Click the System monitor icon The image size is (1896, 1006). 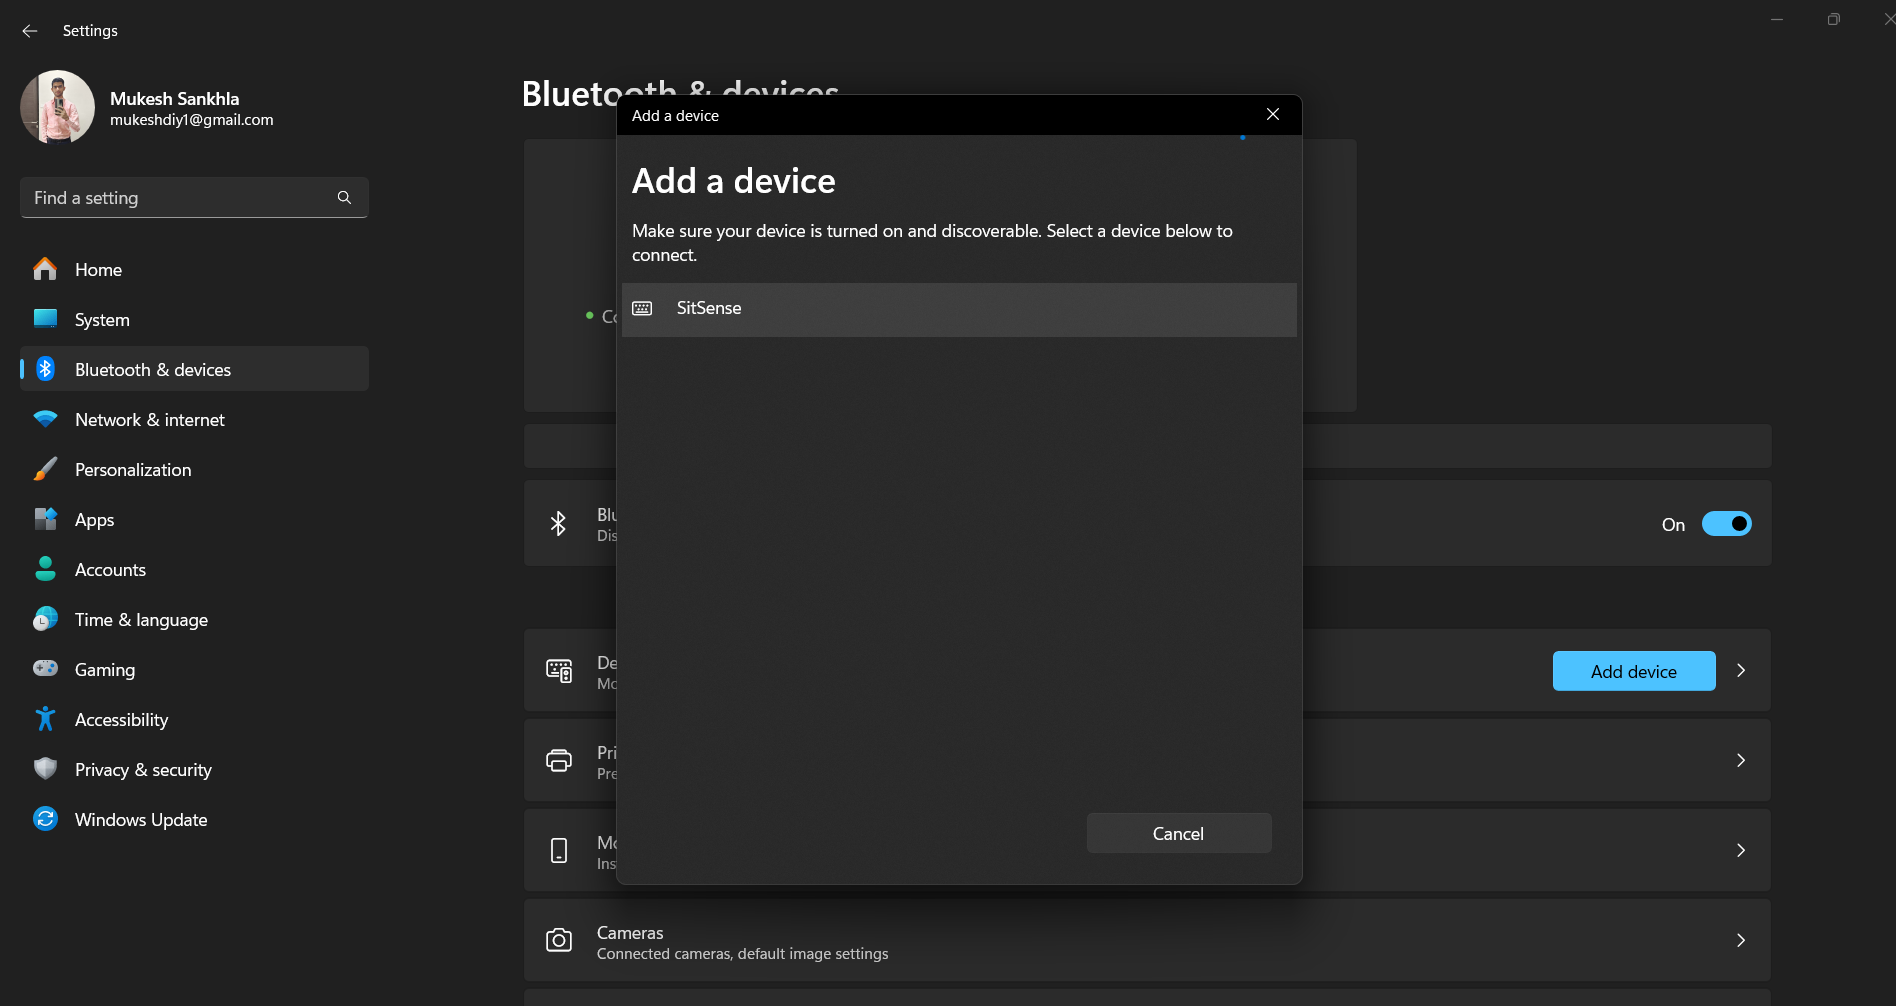pos(45,319)
